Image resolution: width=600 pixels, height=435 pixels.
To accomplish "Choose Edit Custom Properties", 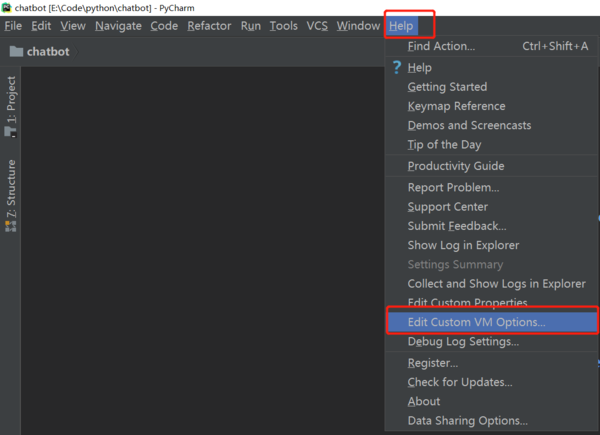I will pyautogui.click(x=491, y=301).
